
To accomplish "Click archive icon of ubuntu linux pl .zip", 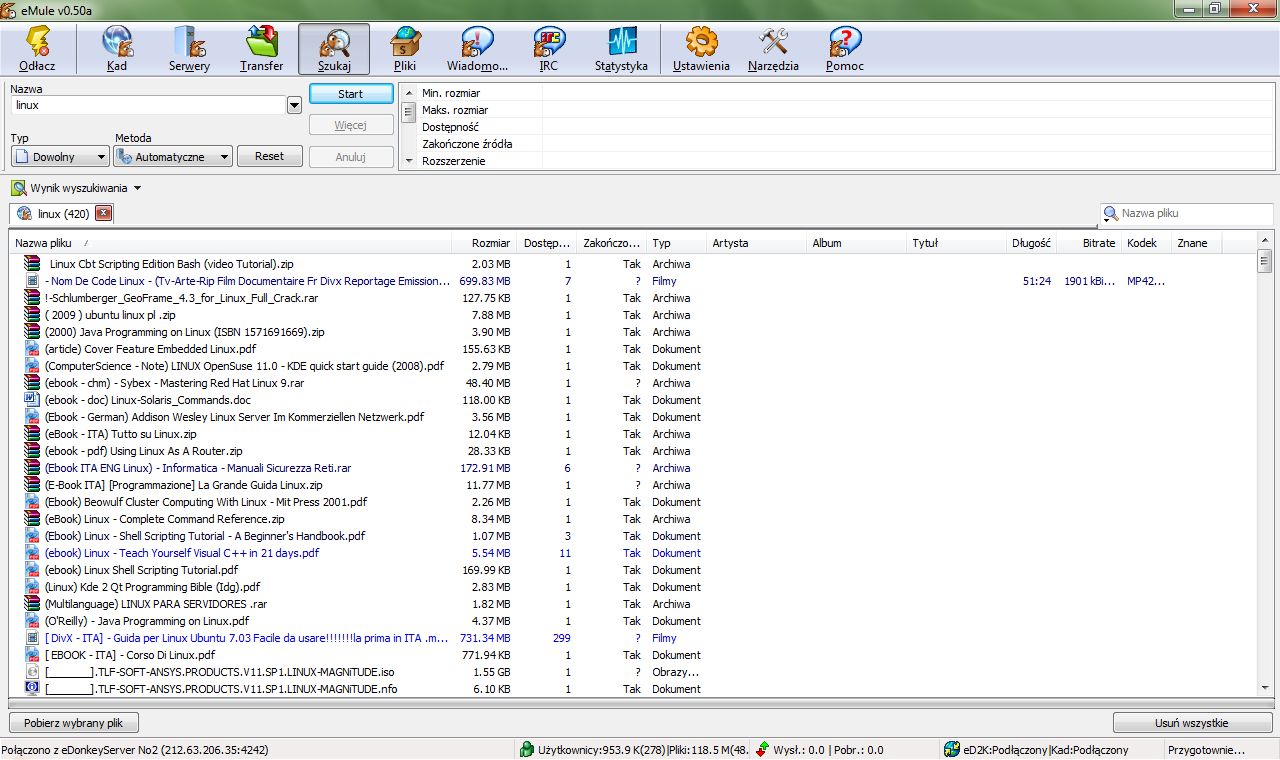I will [32, 315].
